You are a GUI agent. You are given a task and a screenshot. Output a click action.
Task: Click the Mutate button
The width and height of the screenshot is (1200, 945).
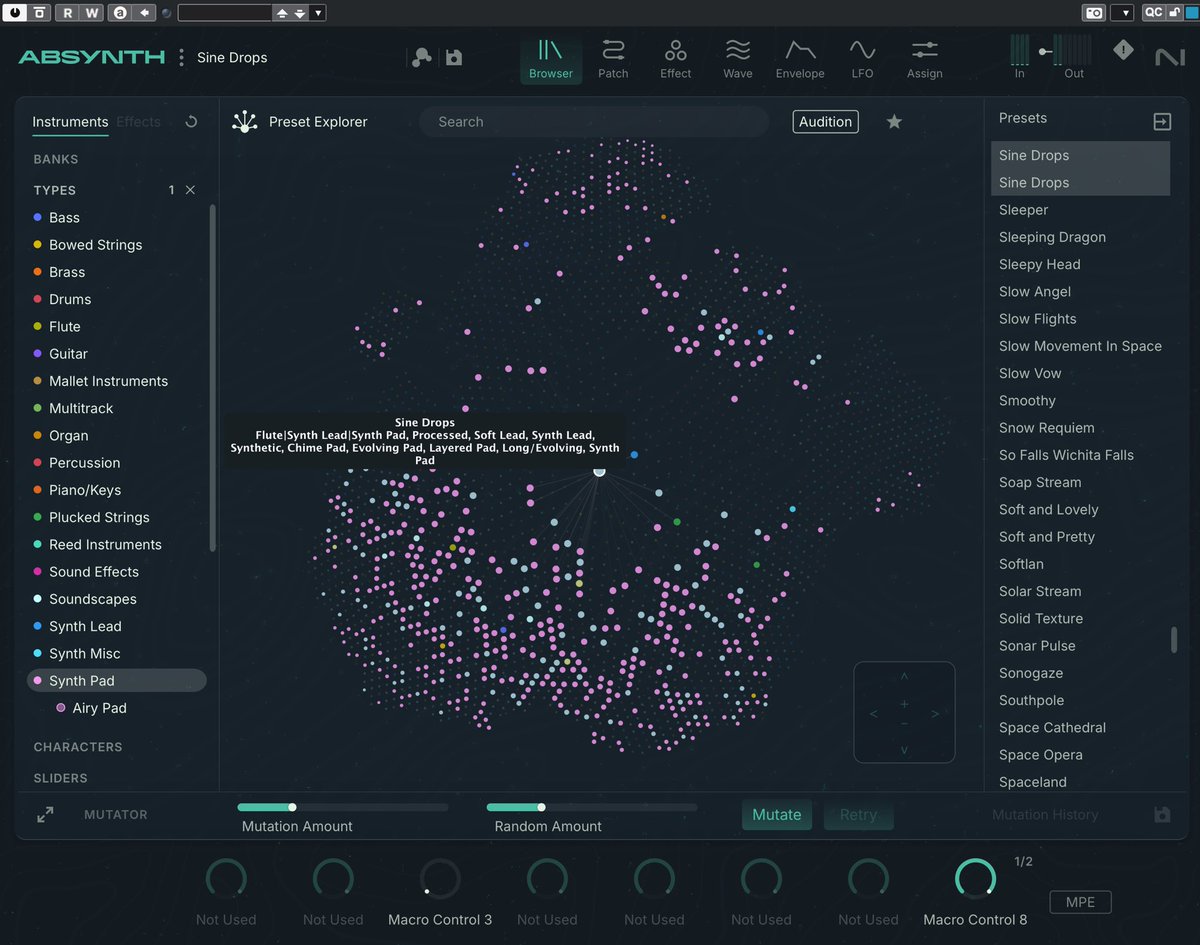[777, 815]
